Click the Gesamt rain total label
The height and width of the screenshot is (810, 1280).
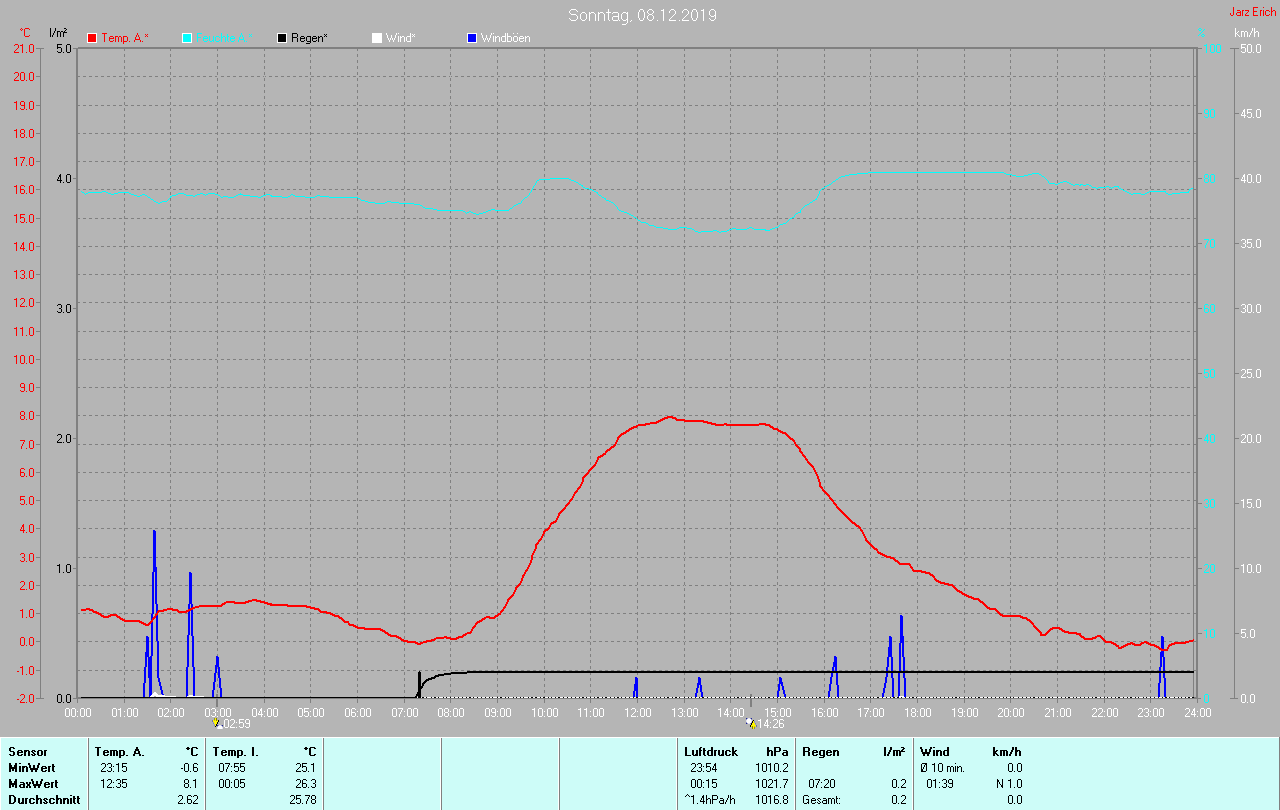coord(821,799)
